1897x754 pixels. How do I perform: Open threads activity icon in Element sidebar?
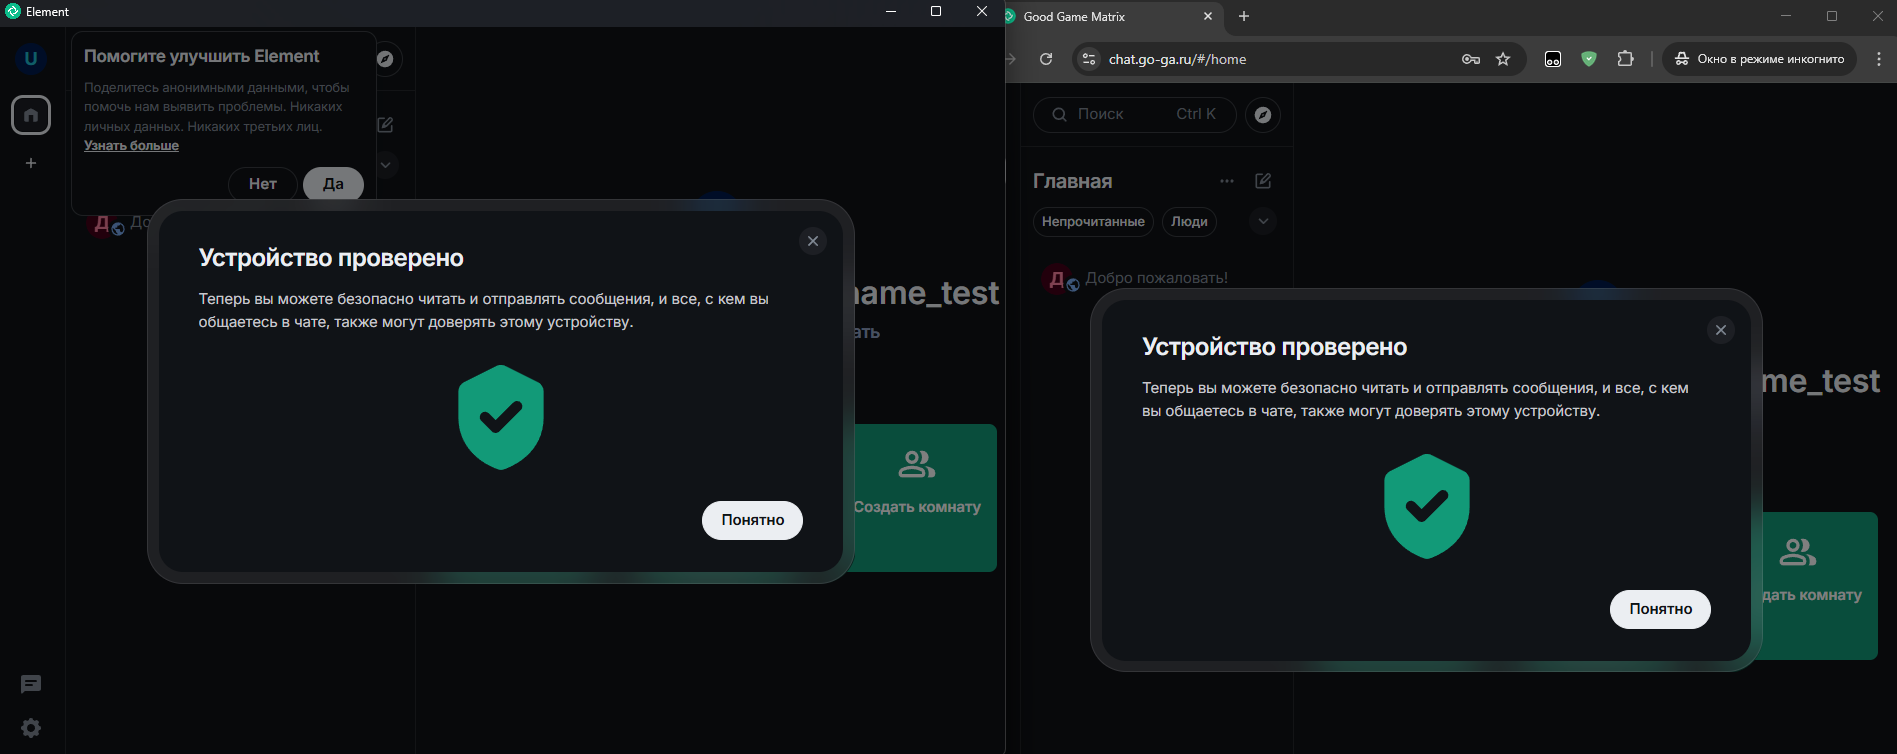[31, 684]
